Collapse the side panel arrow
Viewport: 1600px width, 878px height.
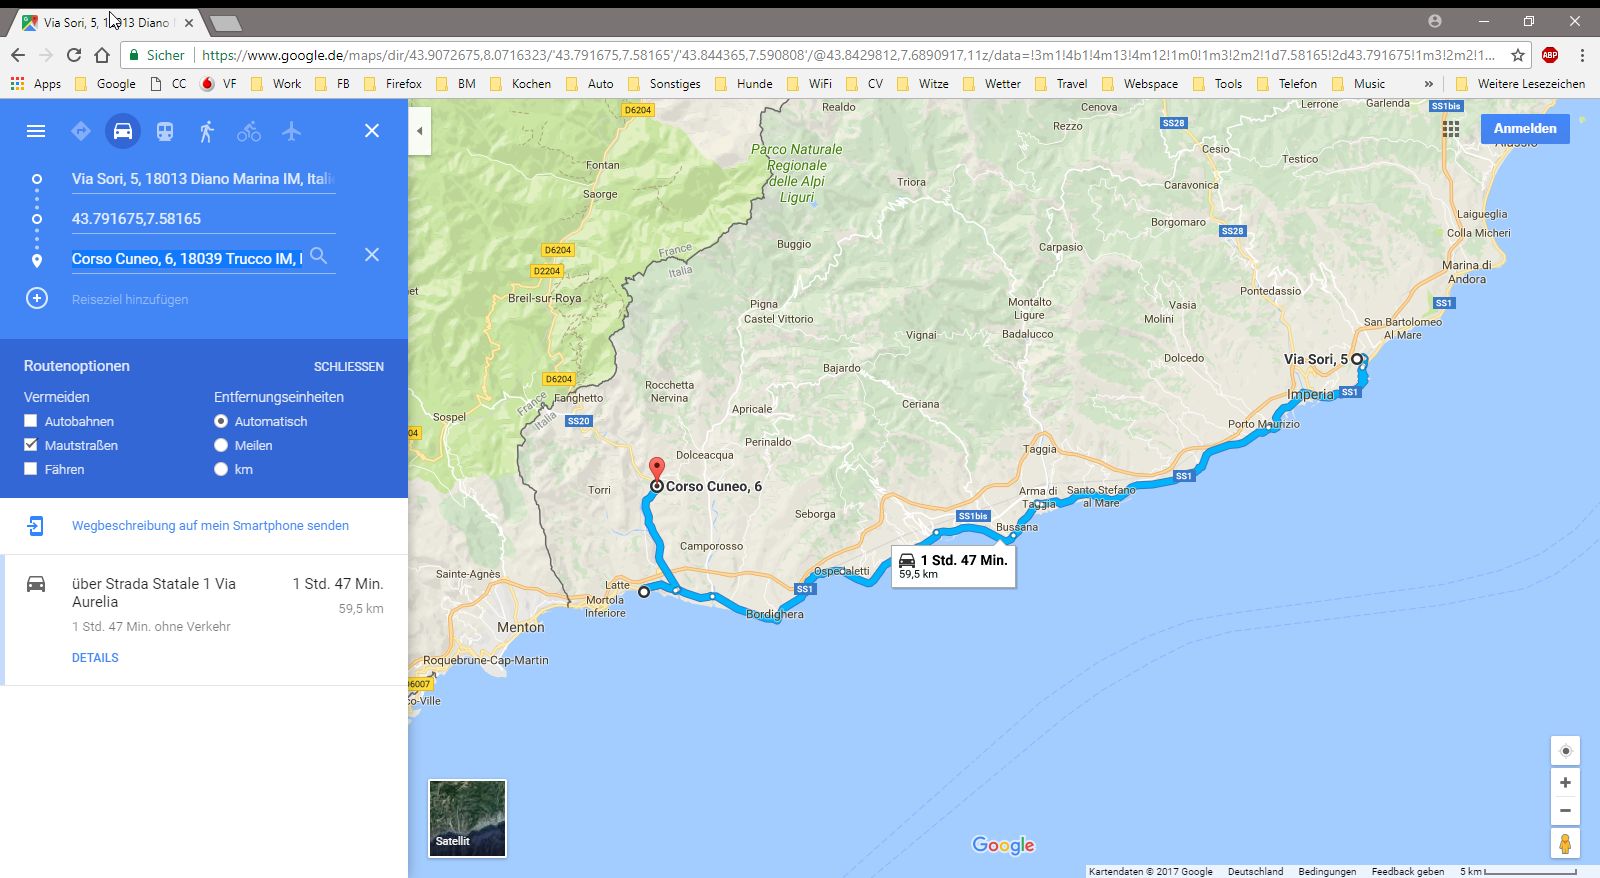pyautogui.click(x=420, y=131)
